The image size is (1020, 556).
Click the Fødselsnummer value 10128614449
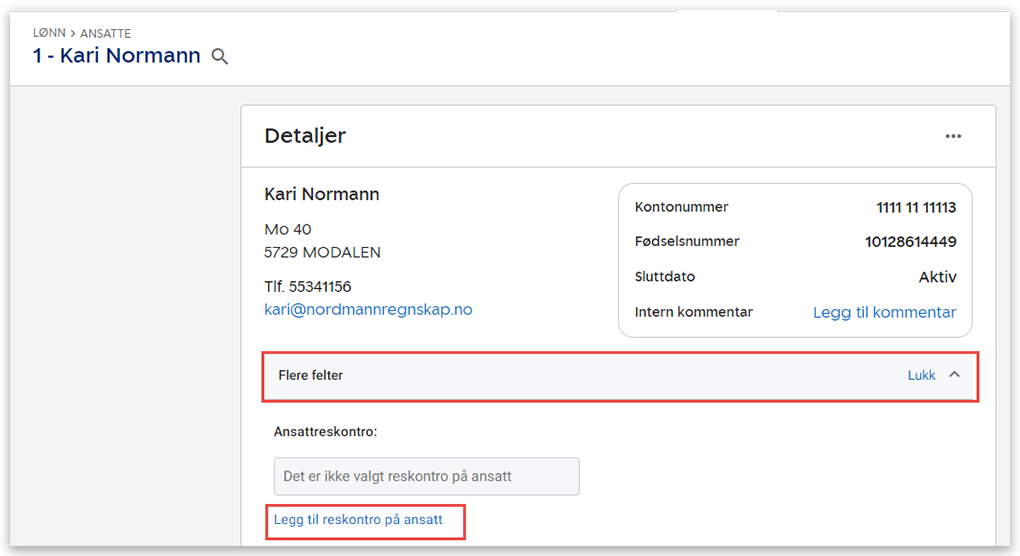[910, 242]
